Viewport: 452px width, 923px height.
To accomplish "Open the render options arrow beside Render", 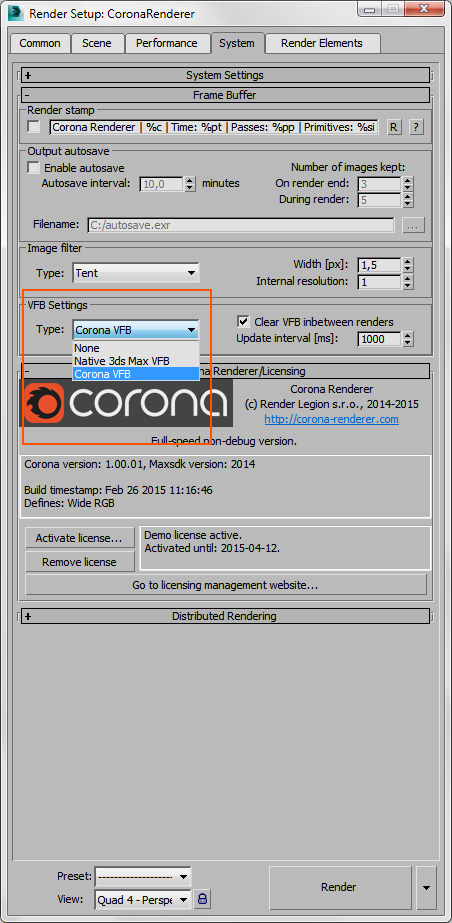I will tap(427, 887).
